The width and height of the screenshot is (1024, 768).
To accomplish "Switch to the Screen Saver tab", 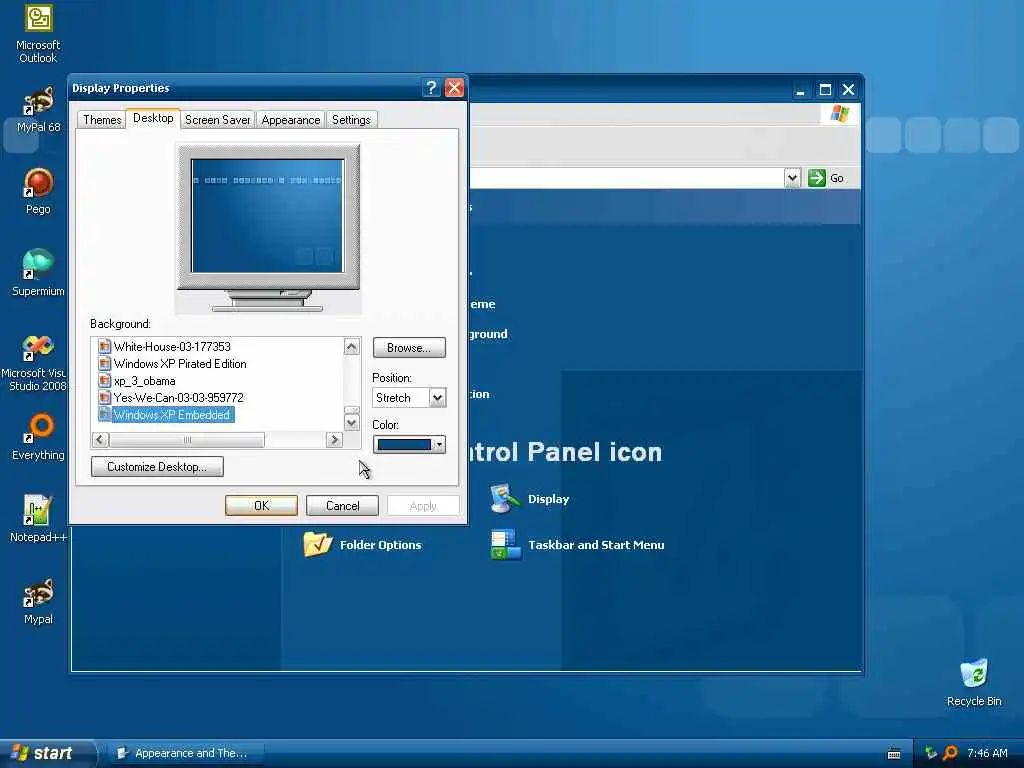I will [217, 120].
